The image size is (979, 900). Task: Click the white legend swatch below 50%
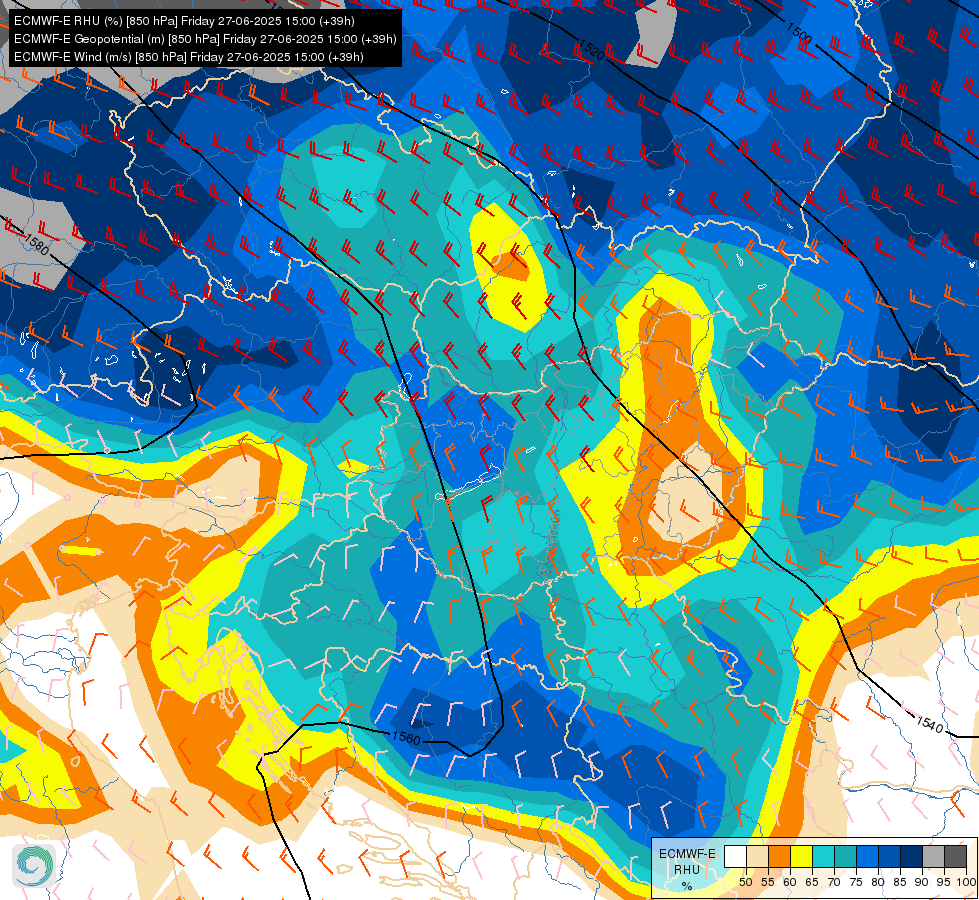point(735,856)
